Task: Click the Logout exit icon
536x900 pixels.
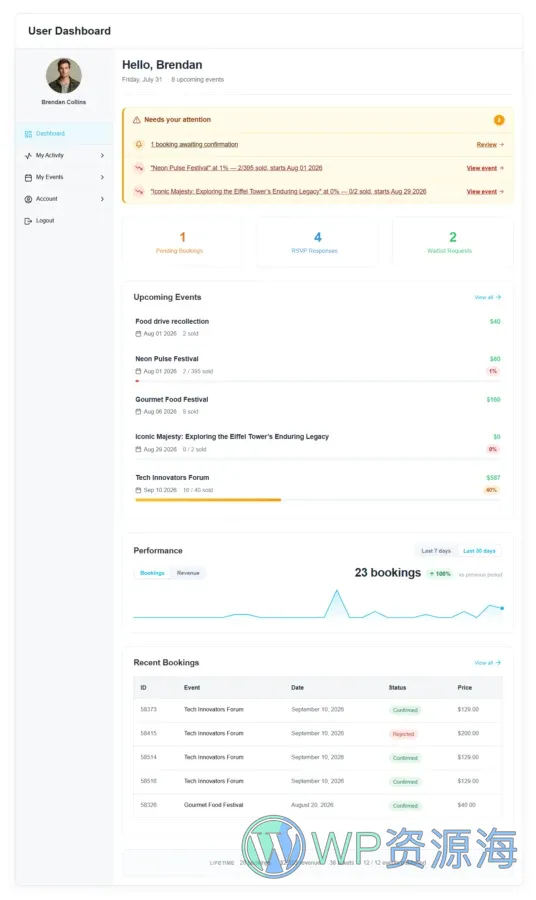Action: coord(28,221)
